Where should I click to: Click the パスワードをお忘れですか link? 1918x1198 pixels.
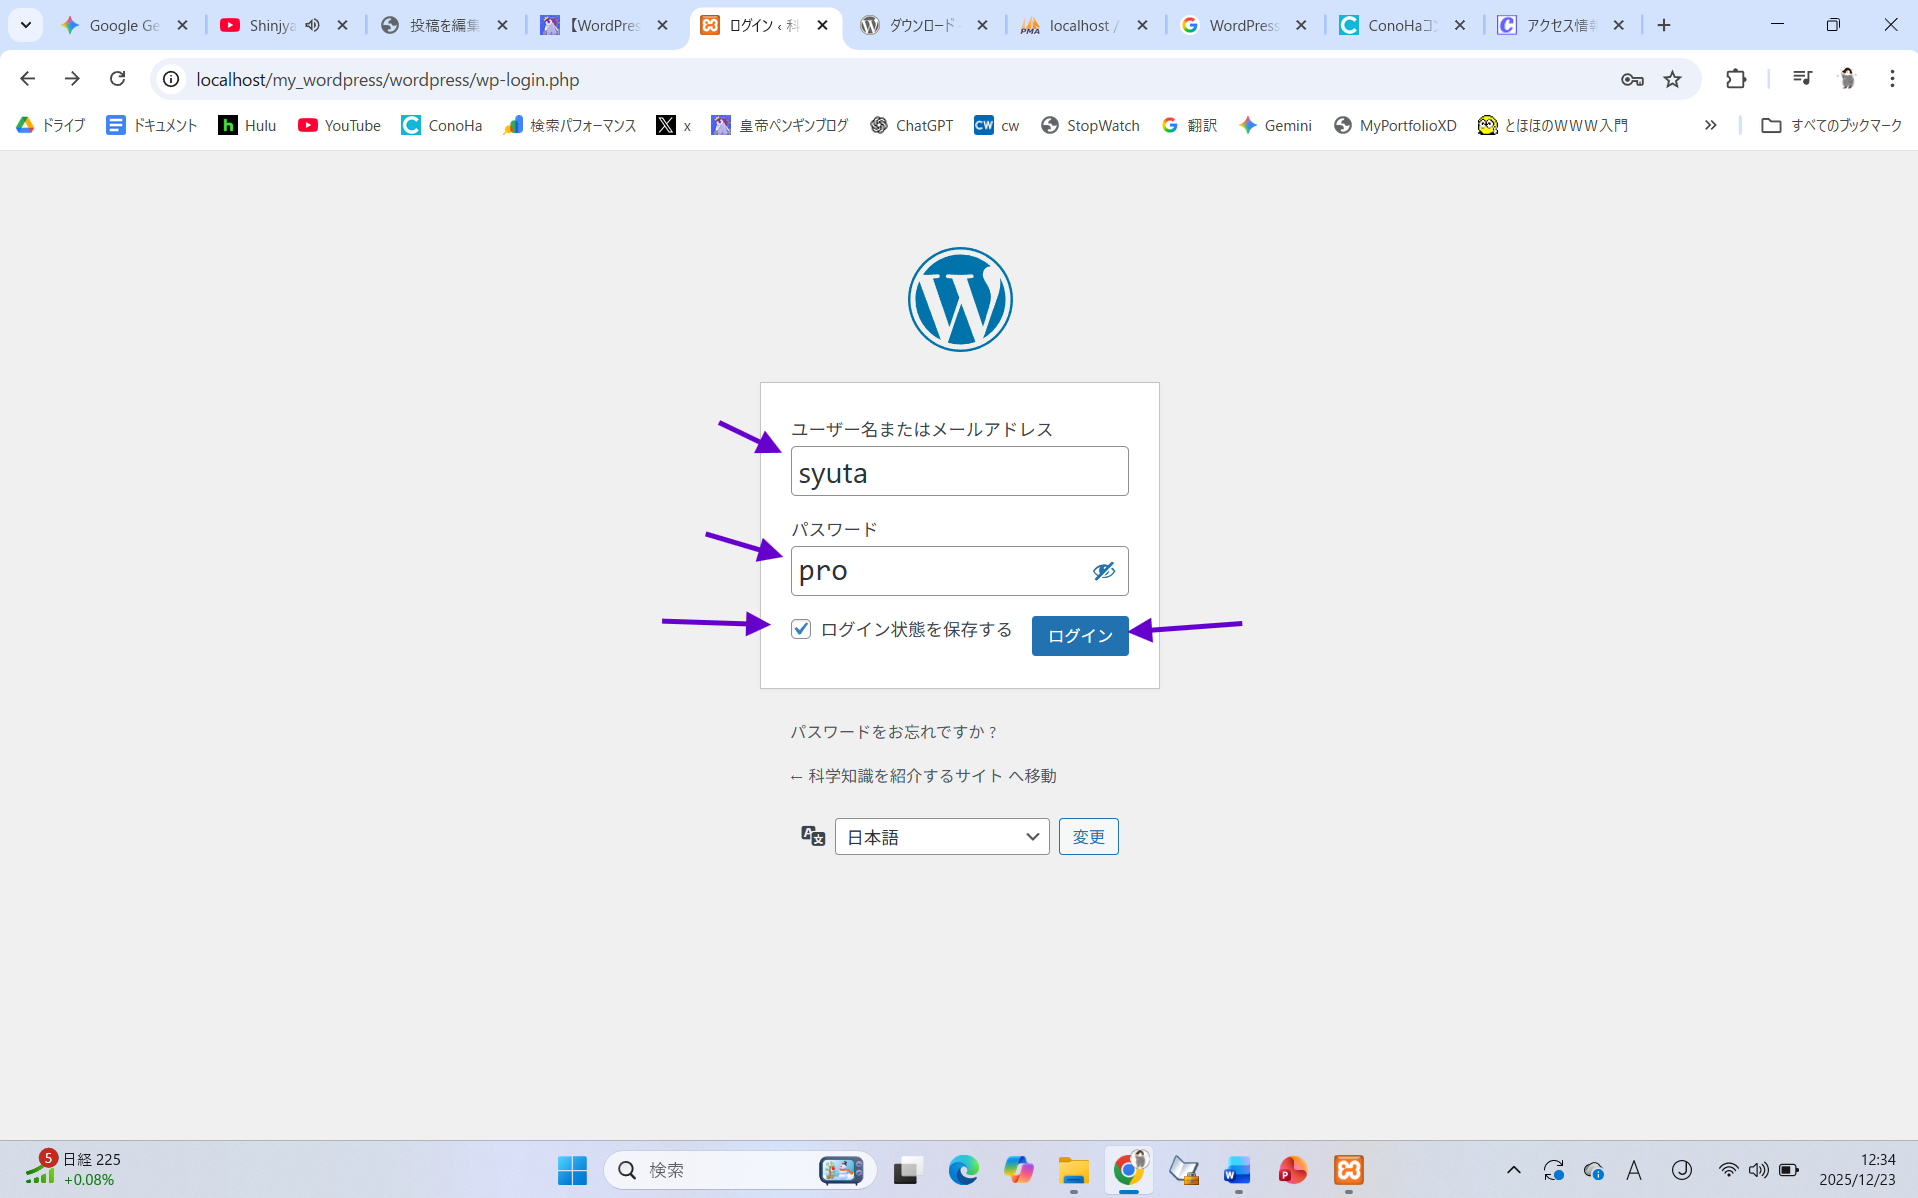tap(894, 732)
